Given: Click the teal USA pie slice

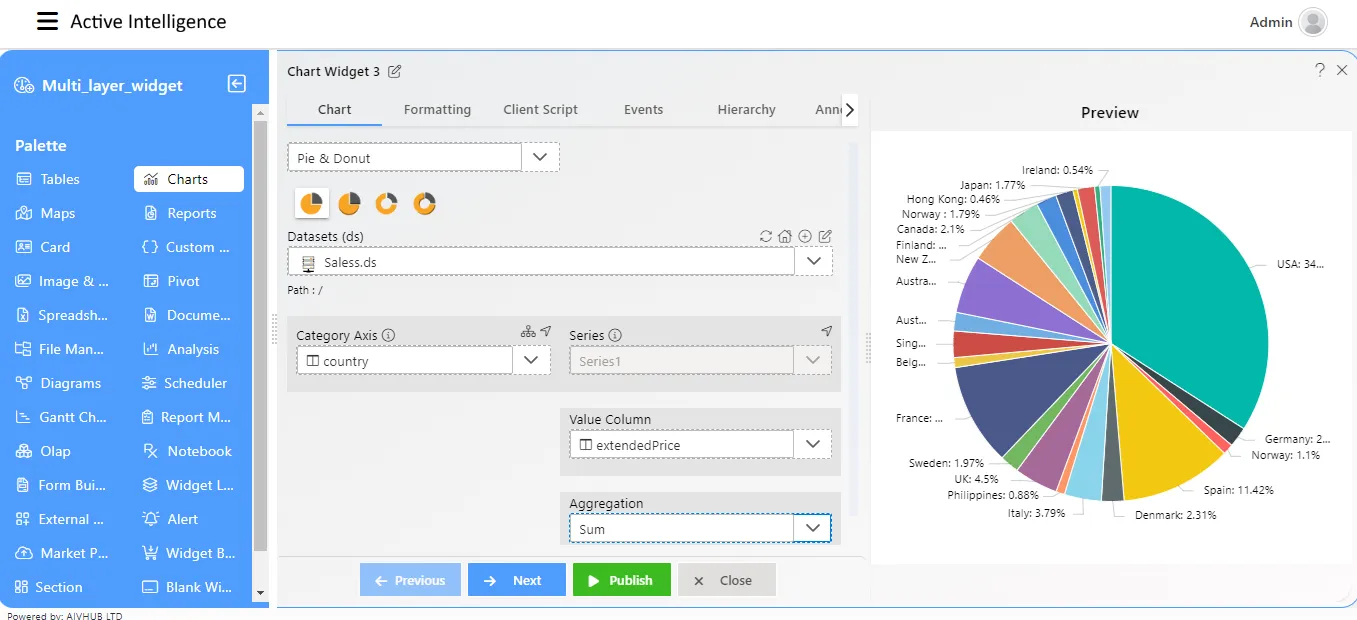Looking at the screenshot, I should (x=1190, y=290).
